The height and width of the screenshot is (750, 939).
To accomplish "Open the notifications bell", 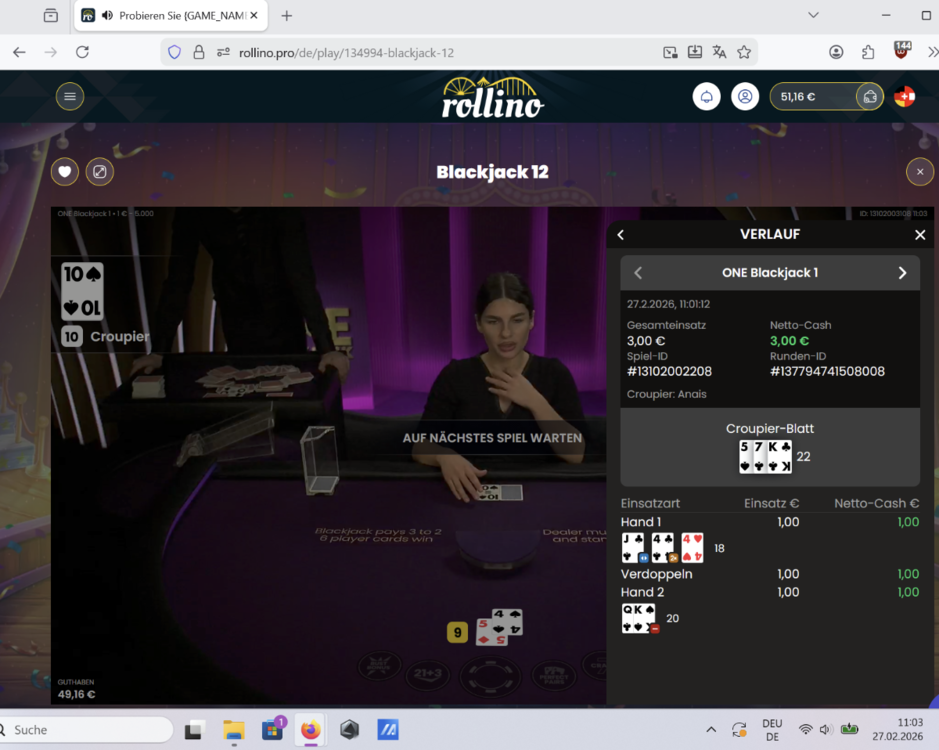I will pyautogui.click(x=707, y=96).
